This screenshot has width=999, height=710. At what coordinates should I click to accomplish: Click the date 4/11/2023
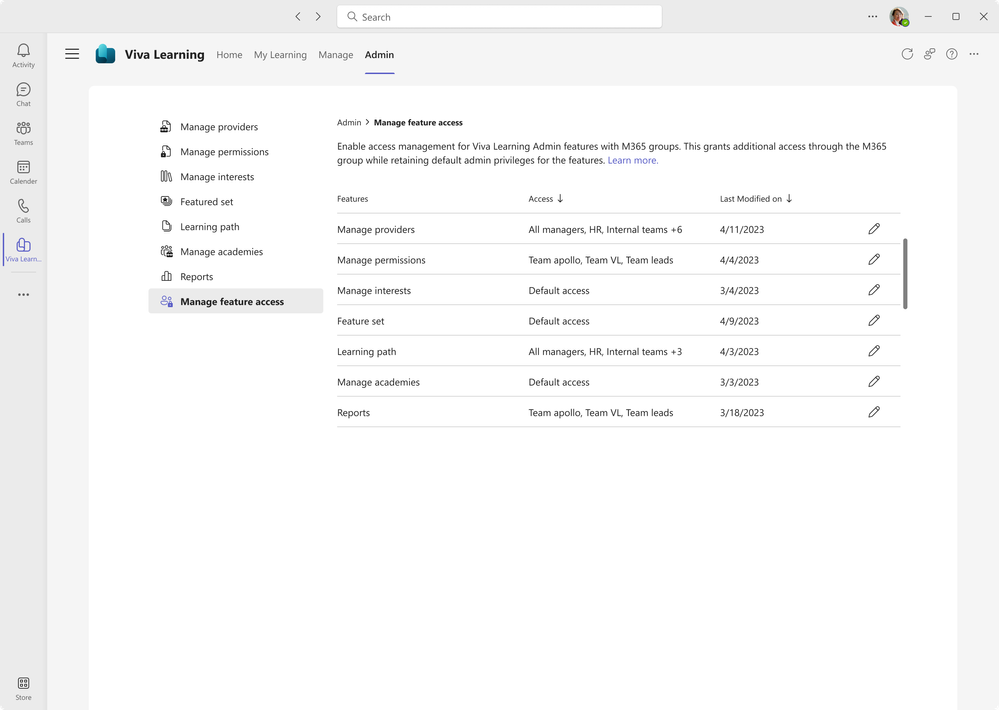[742, 229]
